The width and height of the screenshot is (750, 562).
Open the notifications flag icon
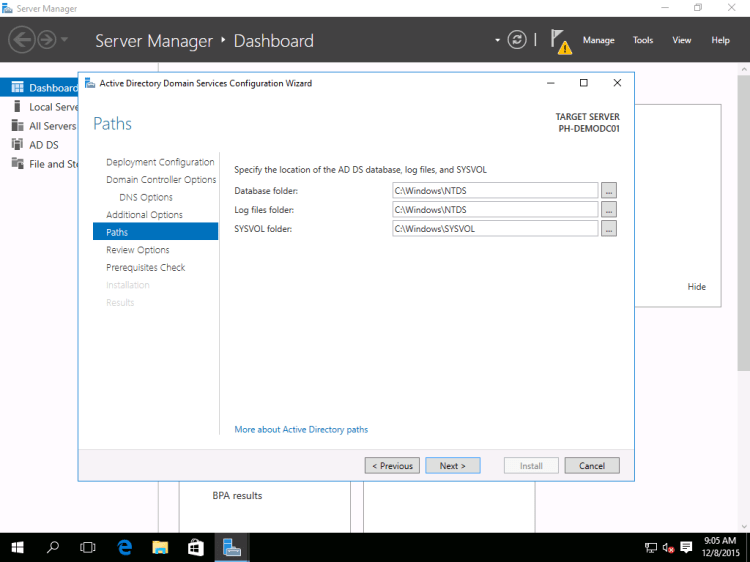tap(559, 41)
